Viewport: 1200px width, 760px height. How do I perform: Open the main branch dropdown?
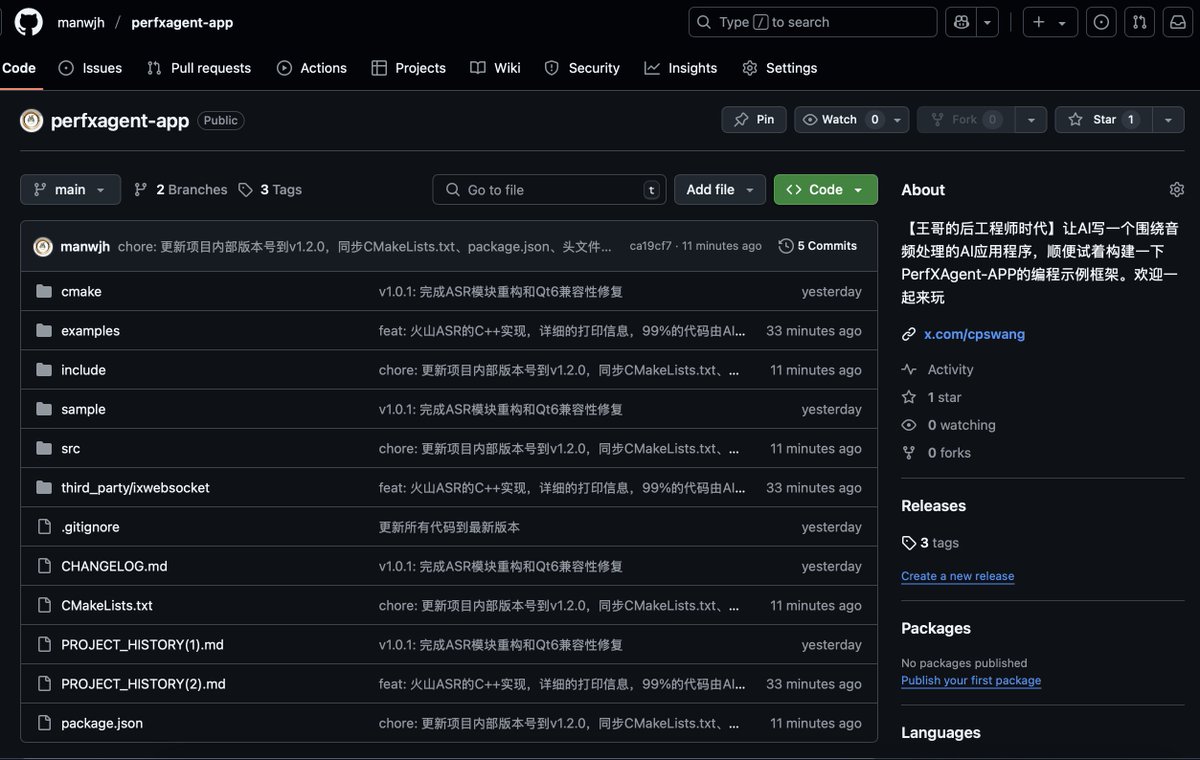[70, 189]
